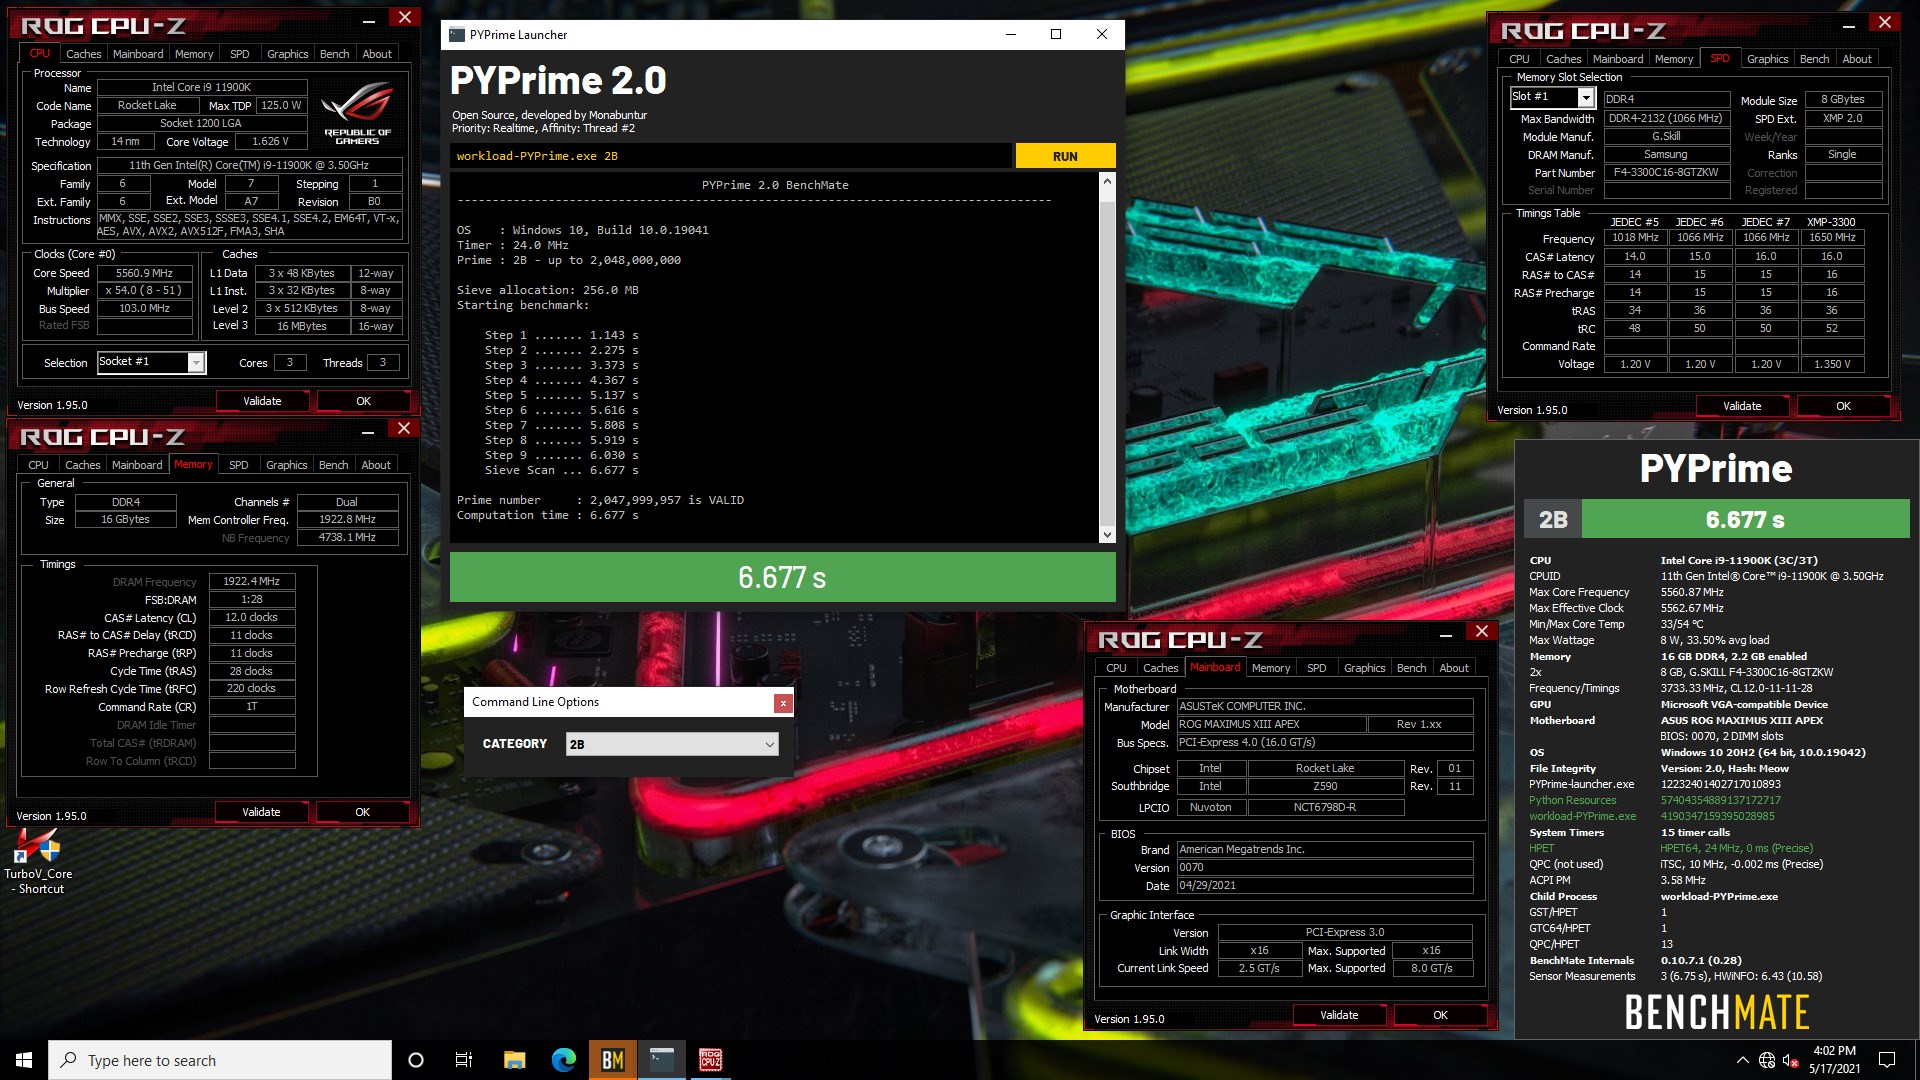Open Bench tab in CPU-Z Memory window
This screenshot has height=1080, width=1920.
coord(334,465)
